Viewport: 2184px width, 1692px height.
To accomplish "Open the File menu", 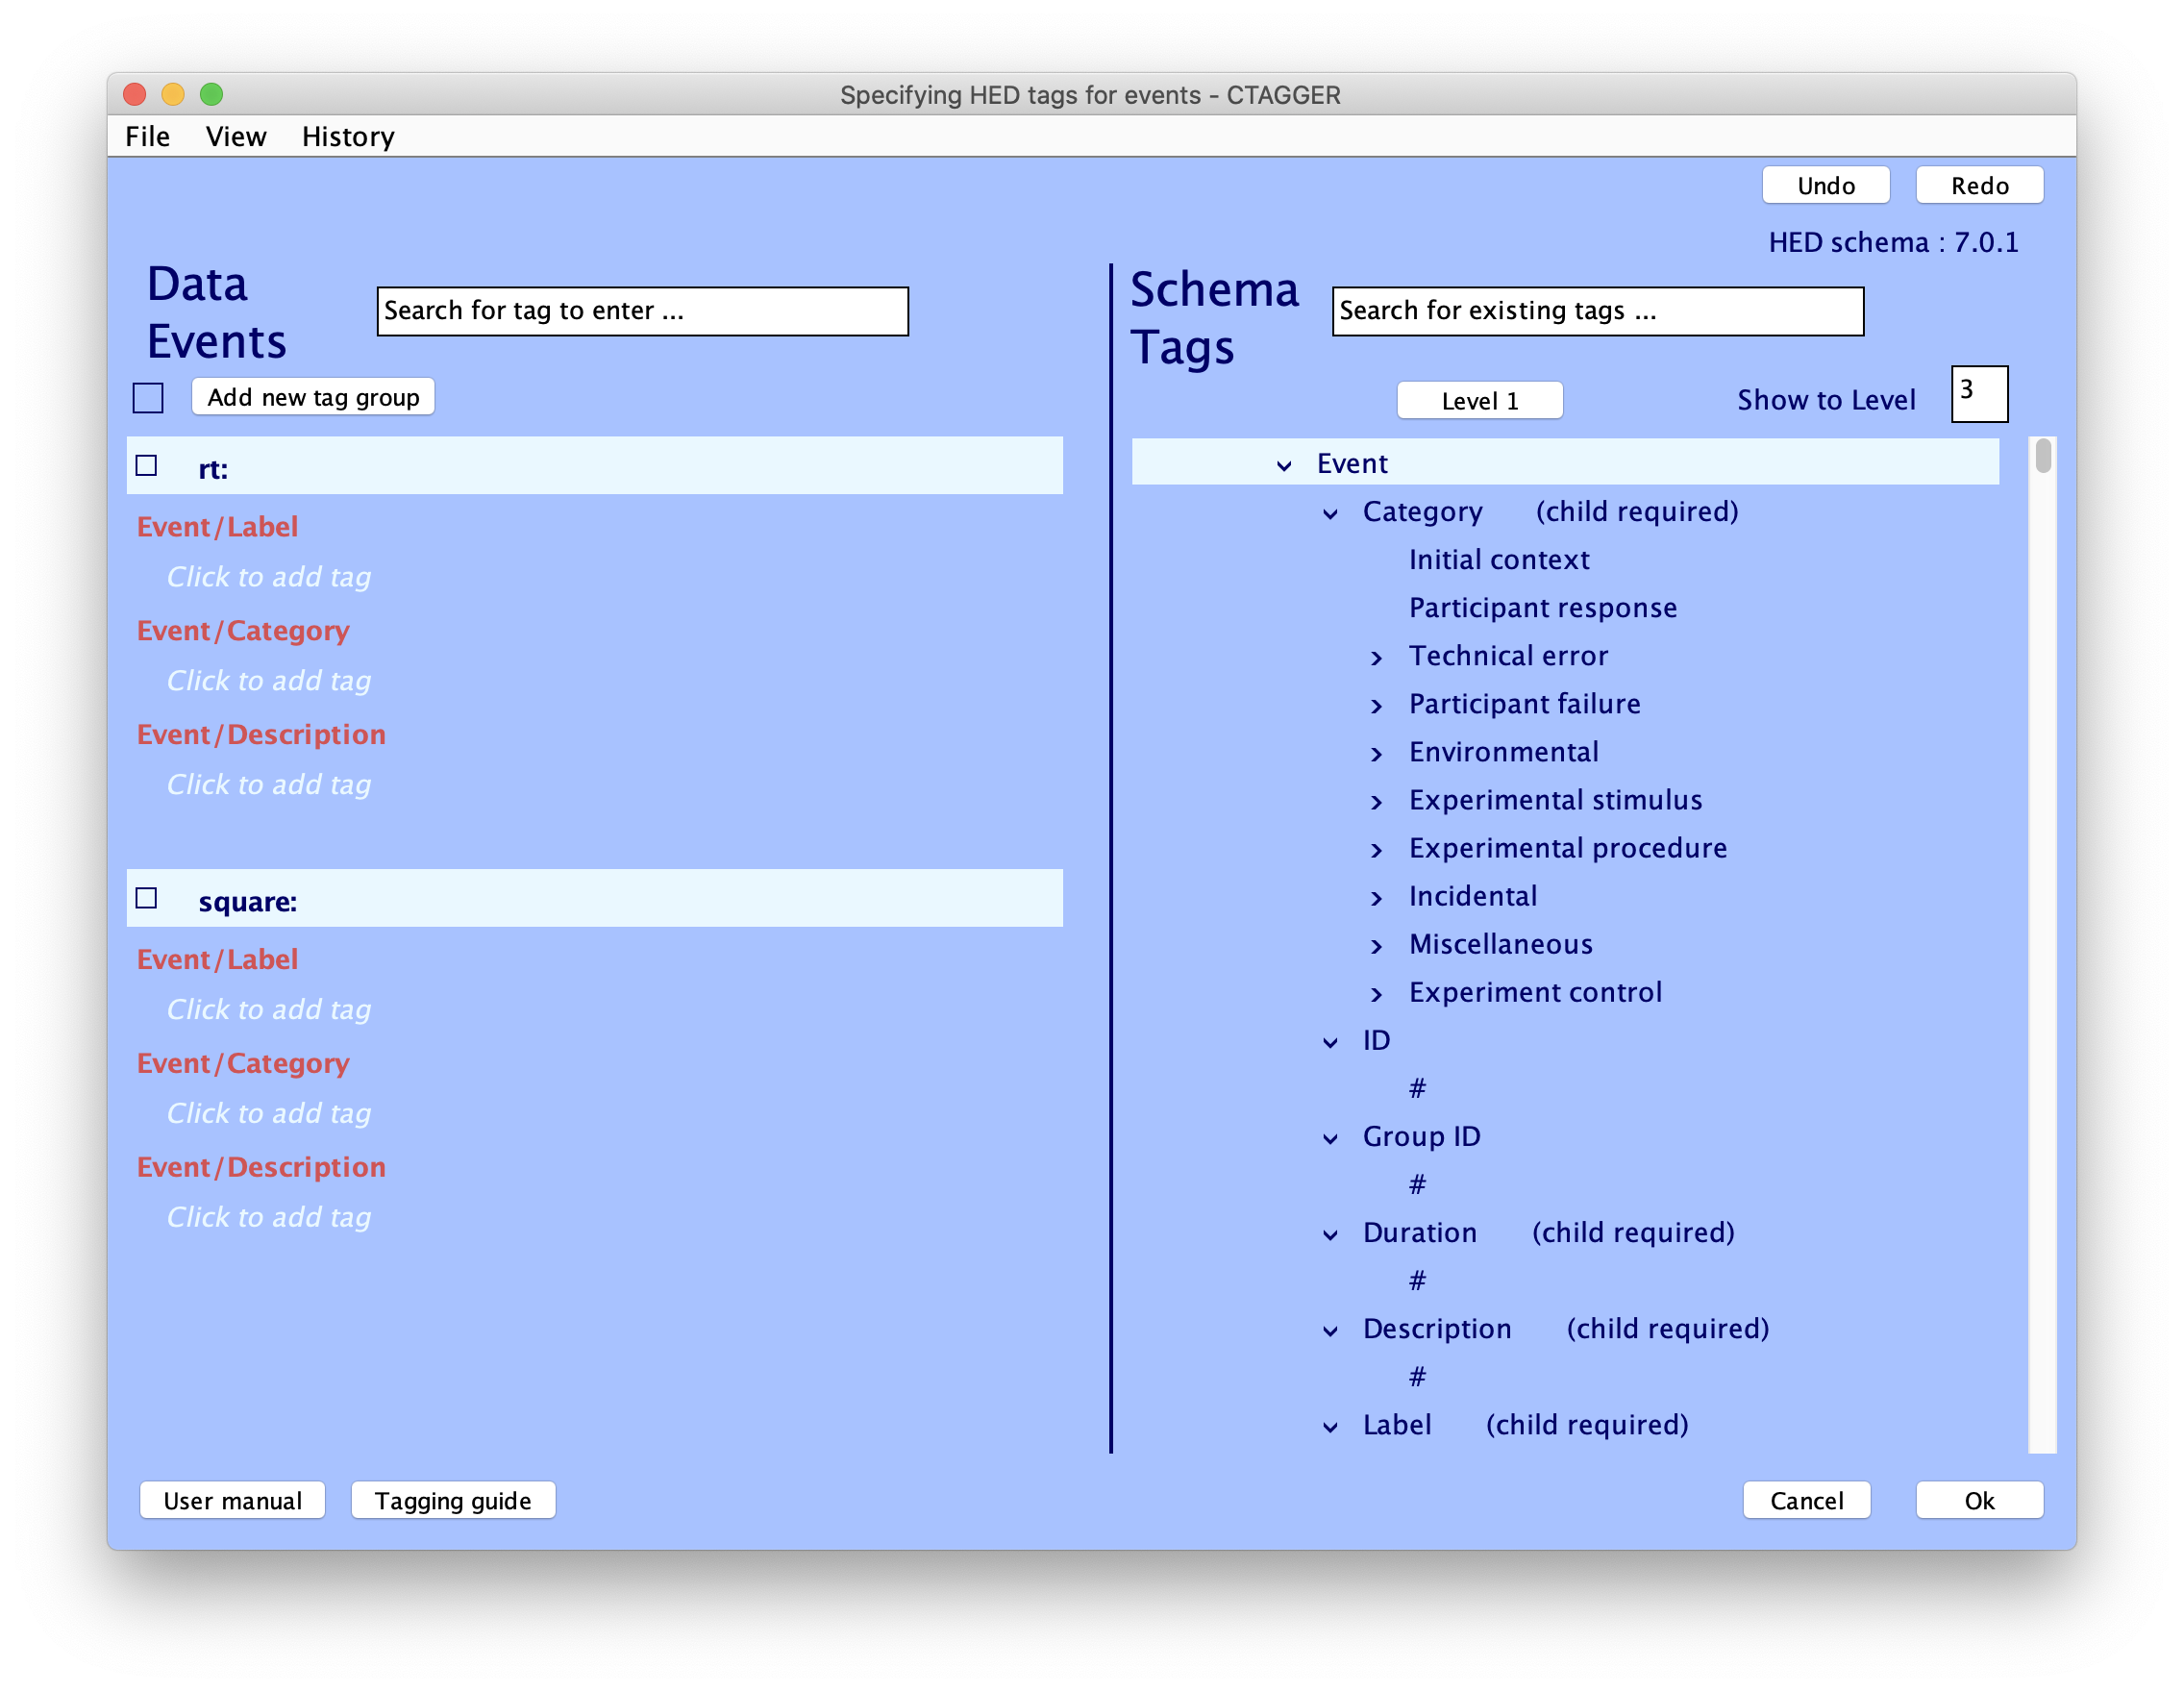I will [147, 136].
